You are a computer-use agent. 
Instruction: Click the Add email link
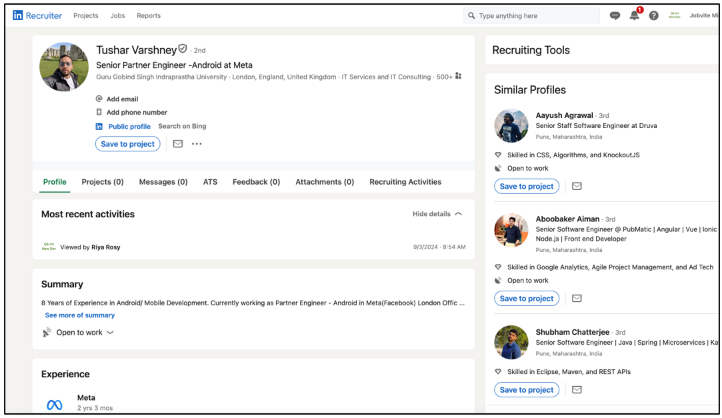click(122, 99)
